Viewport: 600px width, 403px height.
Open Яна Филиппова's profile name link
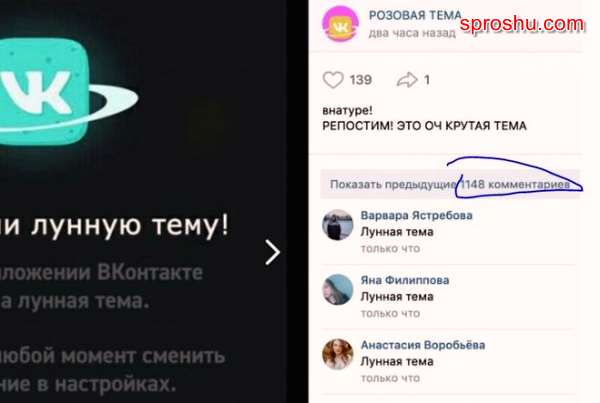405,280
